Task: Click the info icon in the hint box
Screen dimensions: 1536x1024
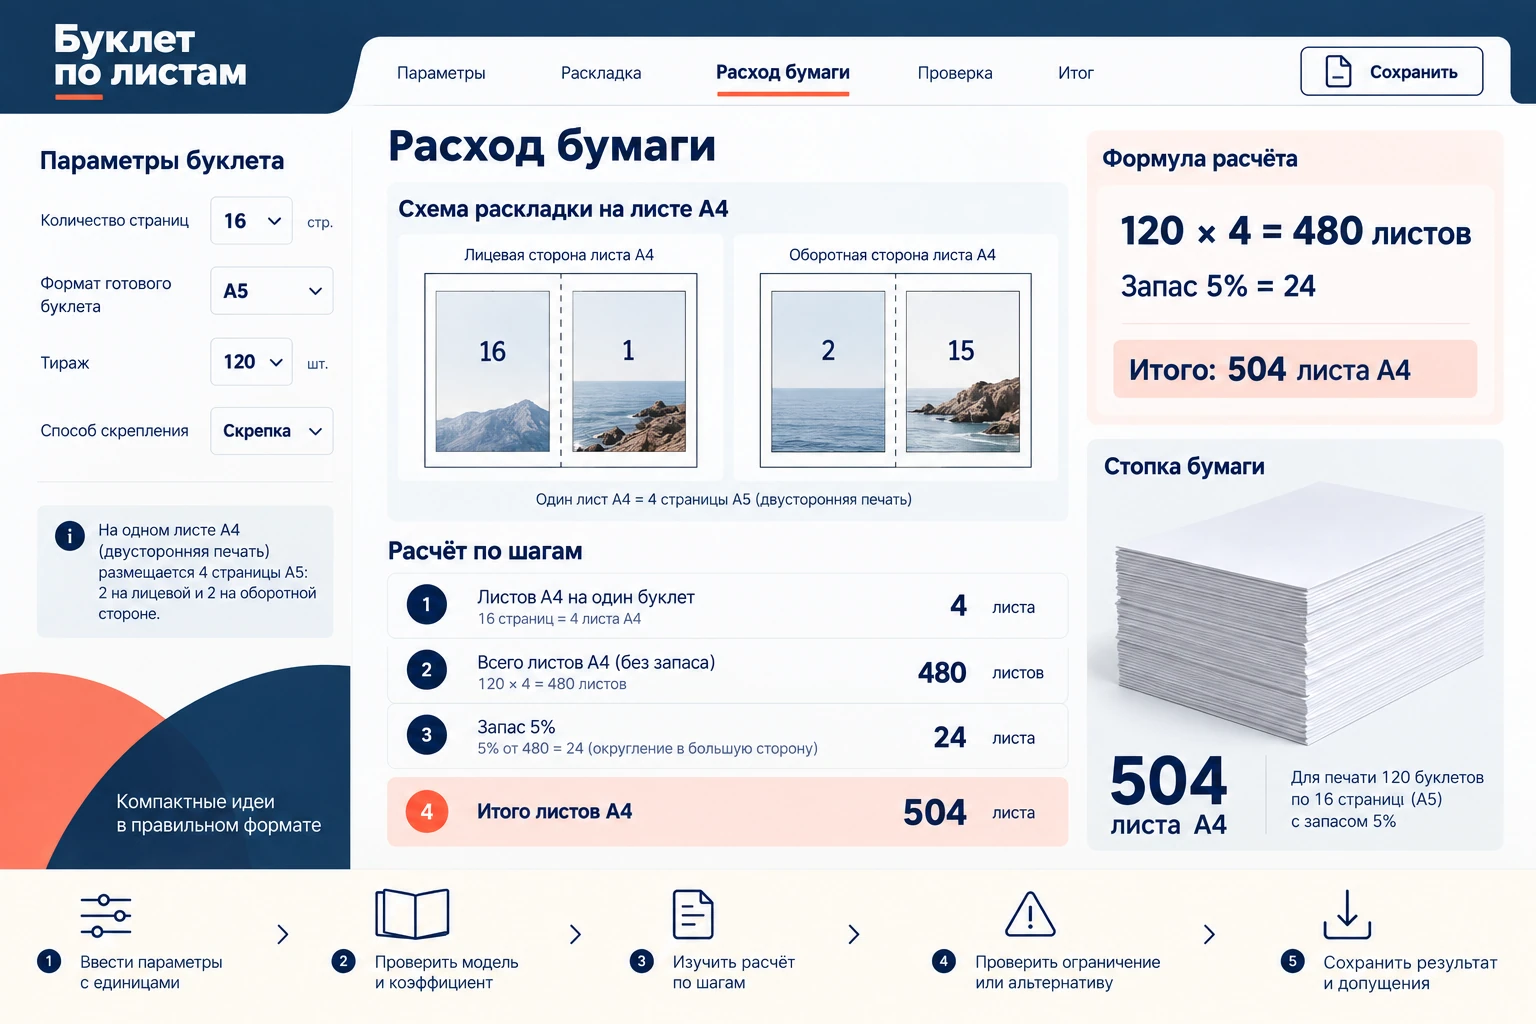Action: [x=69, y=536]
